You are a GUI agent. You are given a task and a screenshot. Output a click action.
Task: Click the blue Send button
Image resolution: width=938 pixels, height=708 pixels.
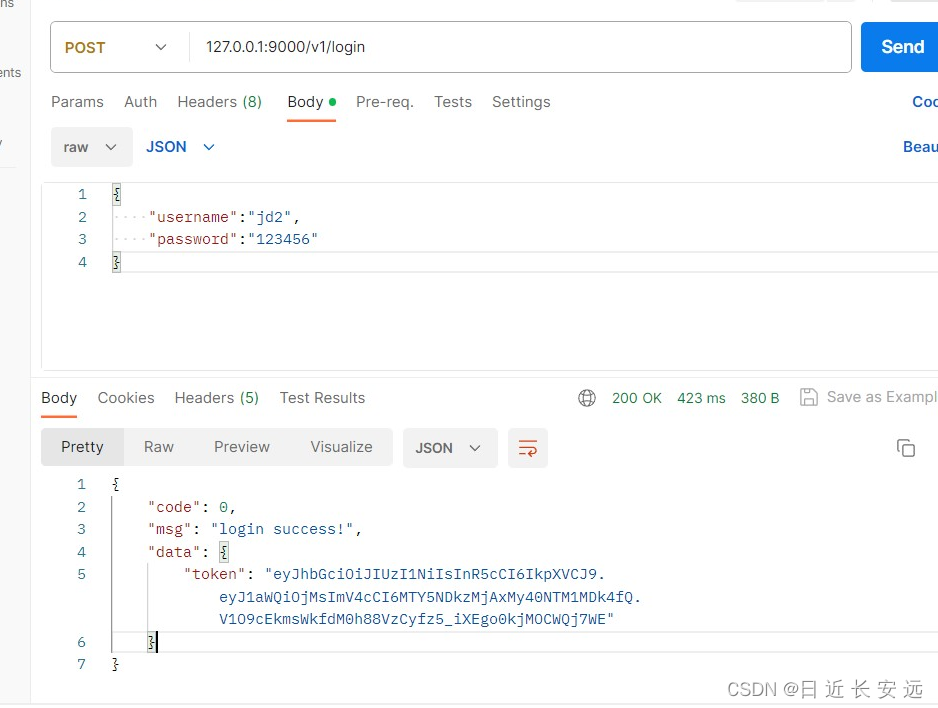tap(900, 47)
